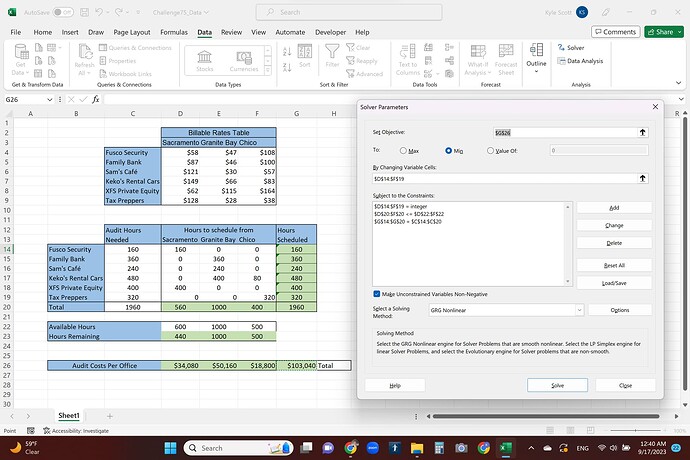690x460 pixels.
Task: Click the range selector arrow for Changing Variable Cells
Action: [x=642, y=178]
